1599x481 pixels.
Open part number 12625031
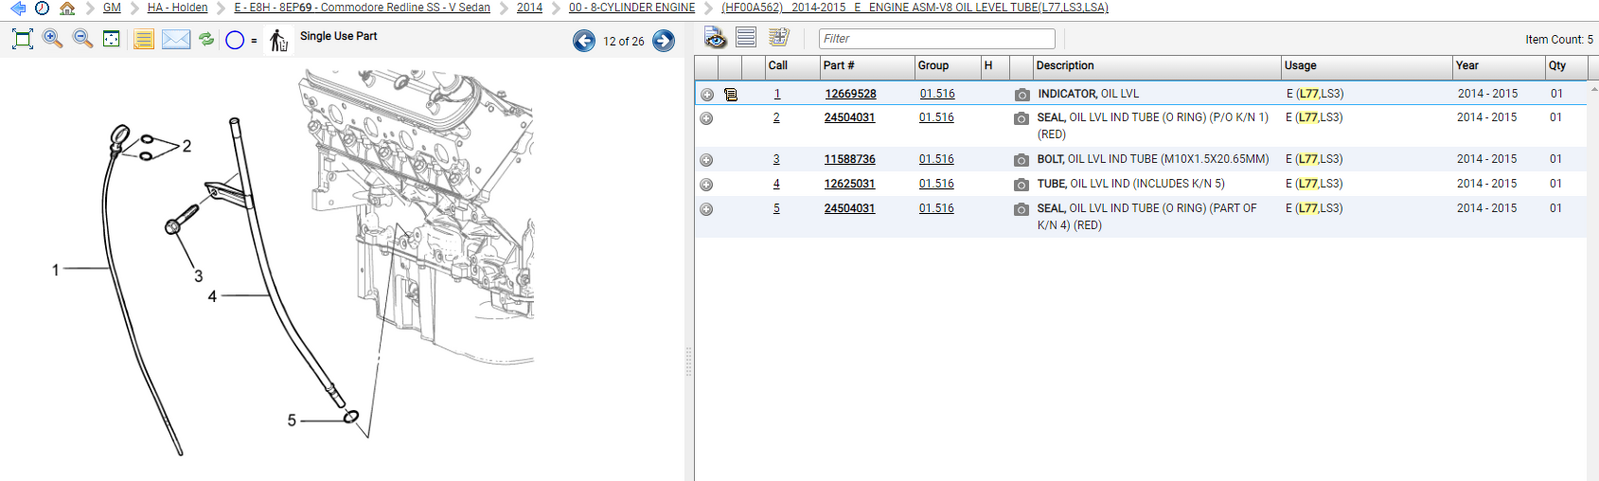[849, 185]
